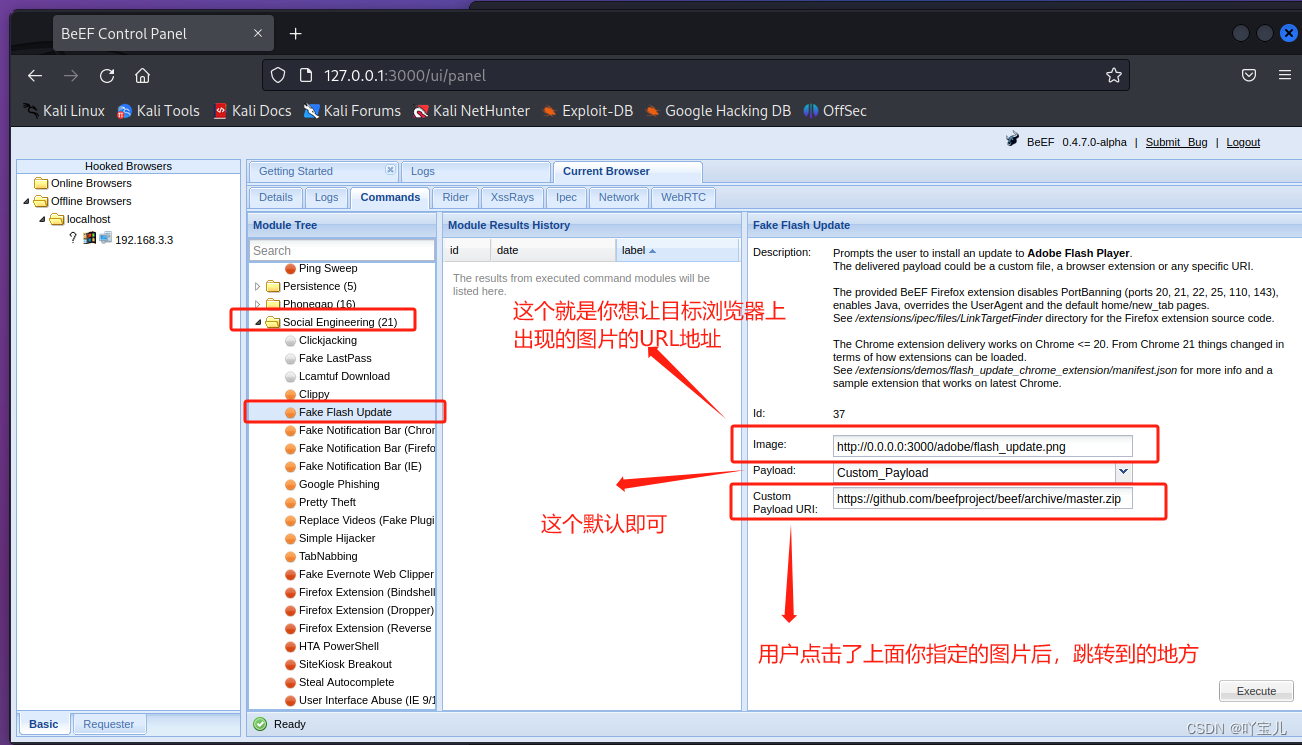Viewport: 1302px width, 745px height.
Task: Click the green Ready status icon
Action: [262, 723]
